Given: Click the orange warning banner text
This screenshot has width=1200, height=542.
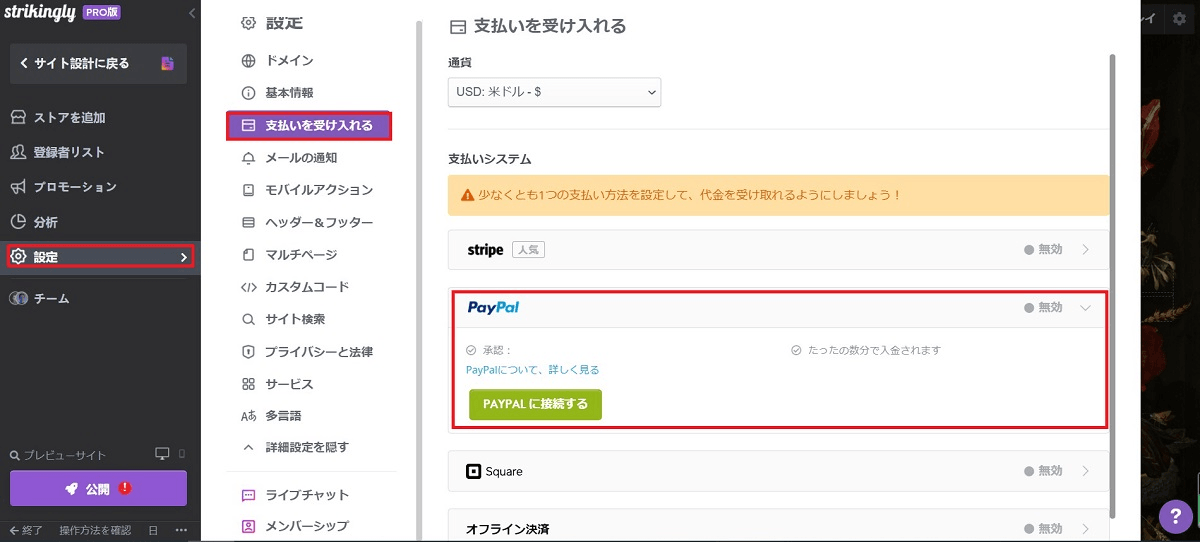Looking at the screenshot, I should coord(689,195).
